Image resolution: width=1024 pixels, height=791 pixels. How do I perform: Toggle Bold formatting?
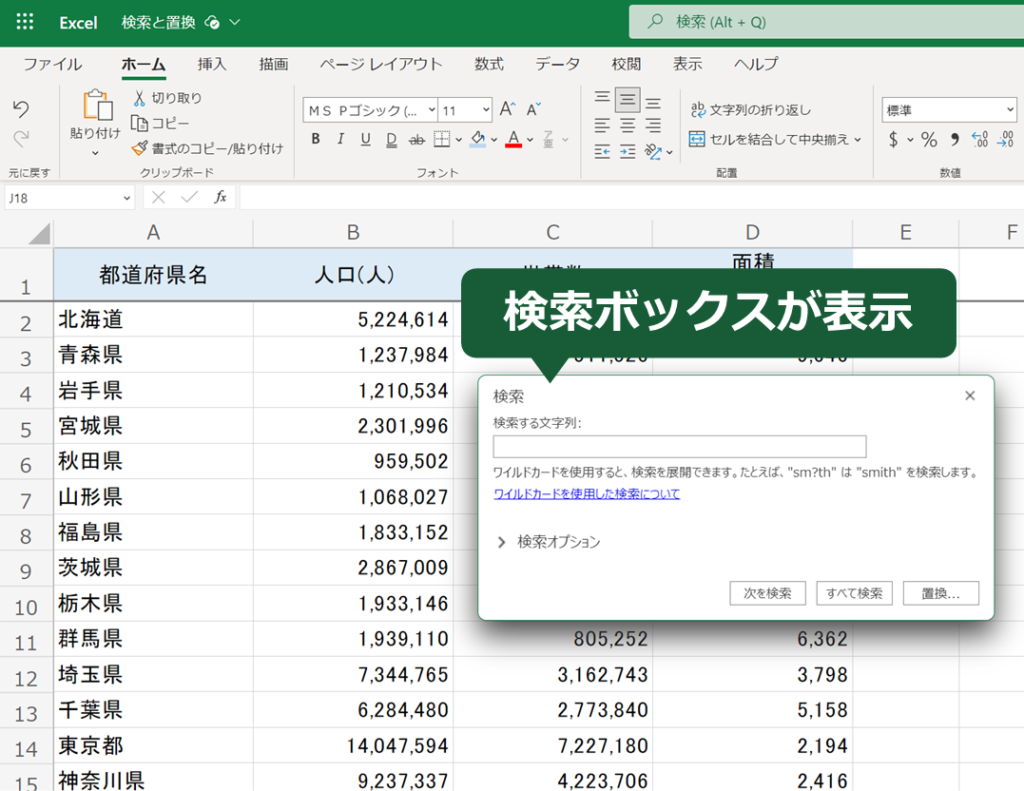[x=315, y=139]
